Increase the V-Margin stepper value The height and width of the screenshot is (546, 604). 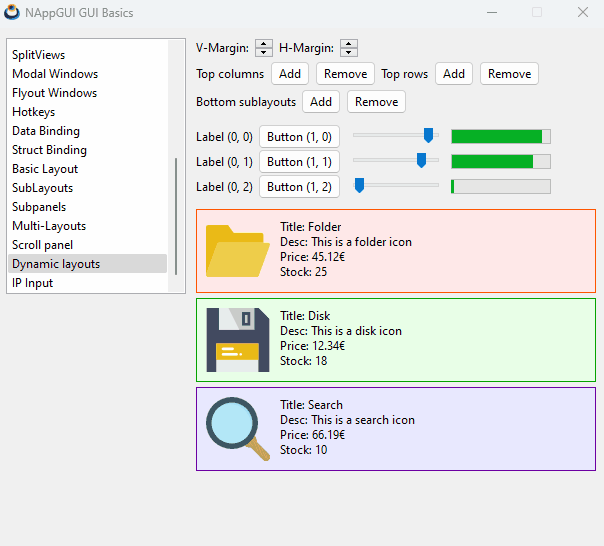pos(264,43)
